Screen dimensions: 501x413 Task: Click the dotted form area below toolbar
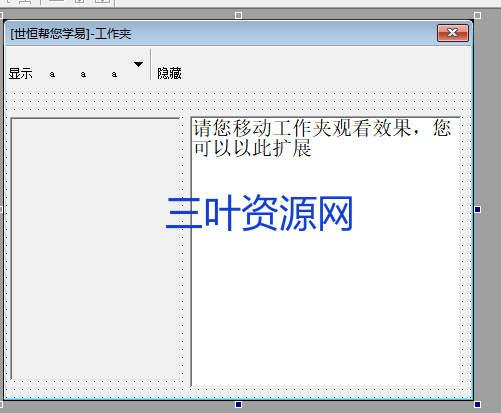click(238, 101)
